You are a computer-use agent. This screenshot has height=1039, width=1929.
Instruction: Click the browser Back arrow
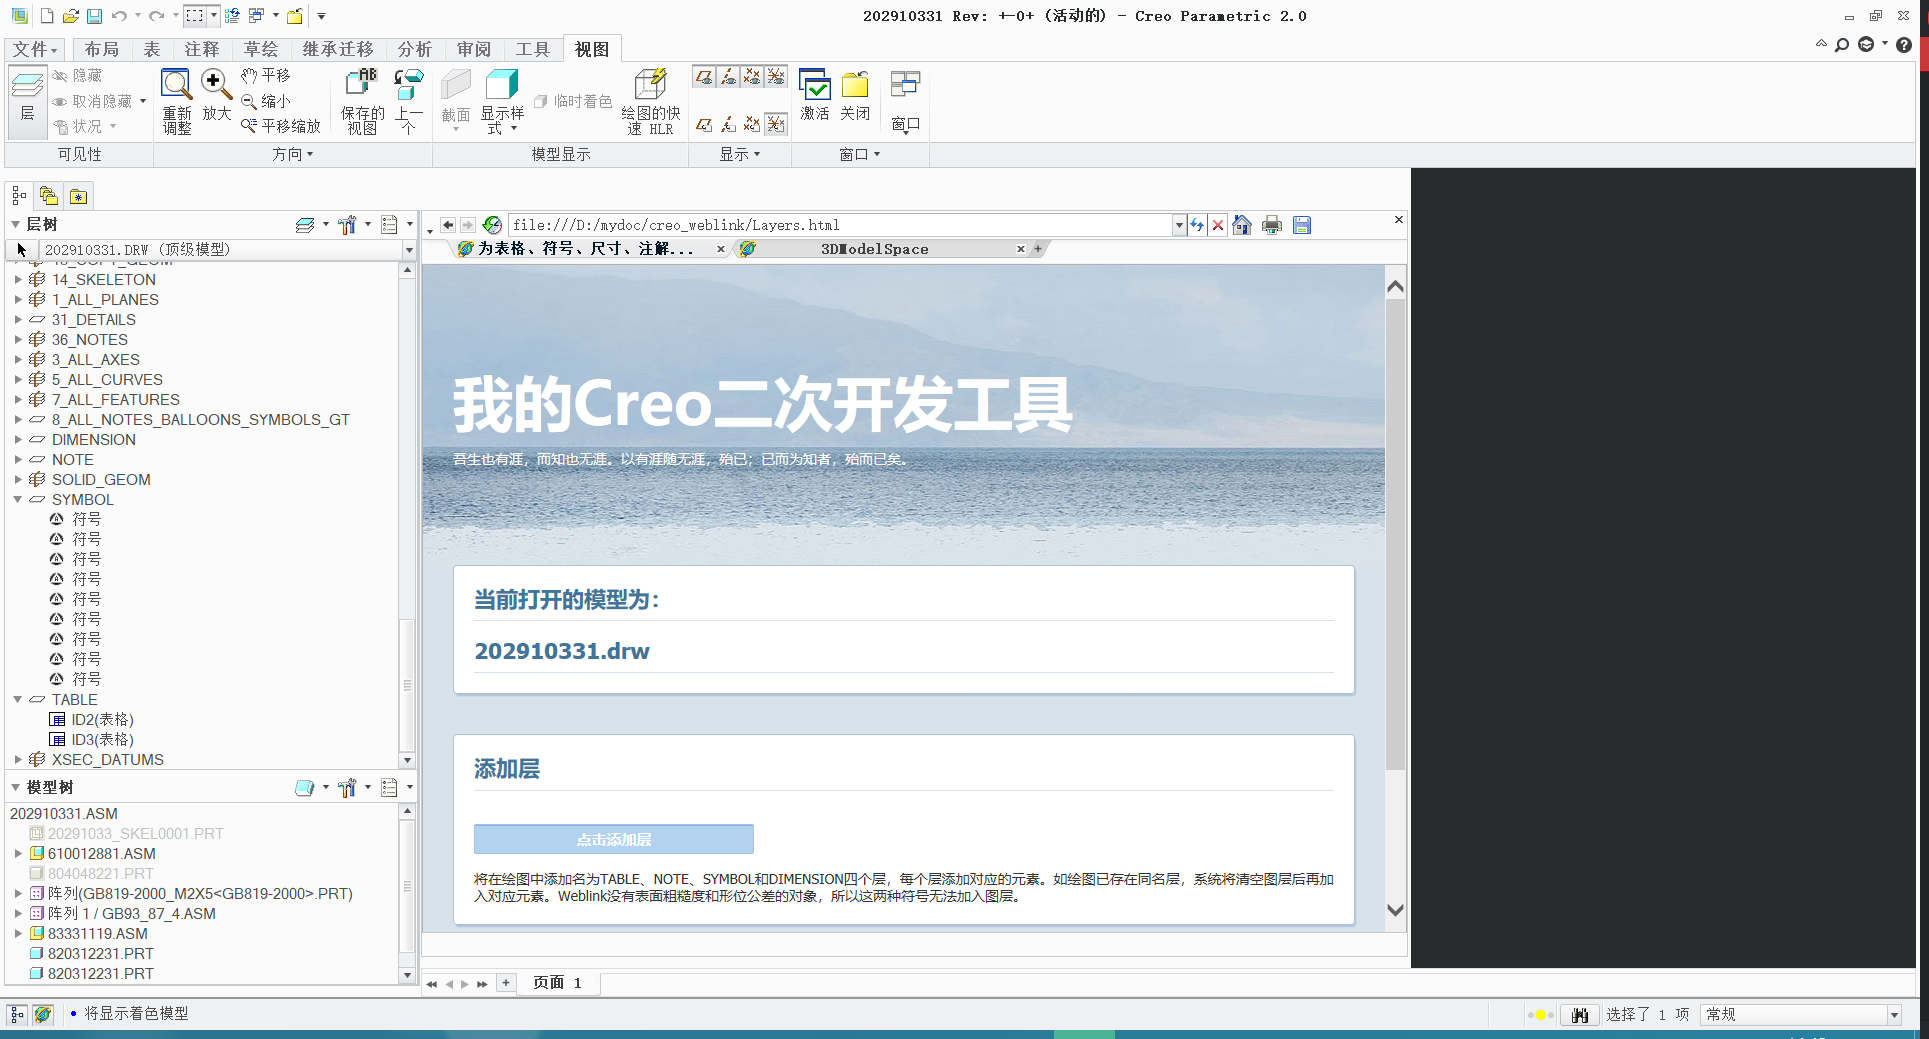click(x=448, y=225)
